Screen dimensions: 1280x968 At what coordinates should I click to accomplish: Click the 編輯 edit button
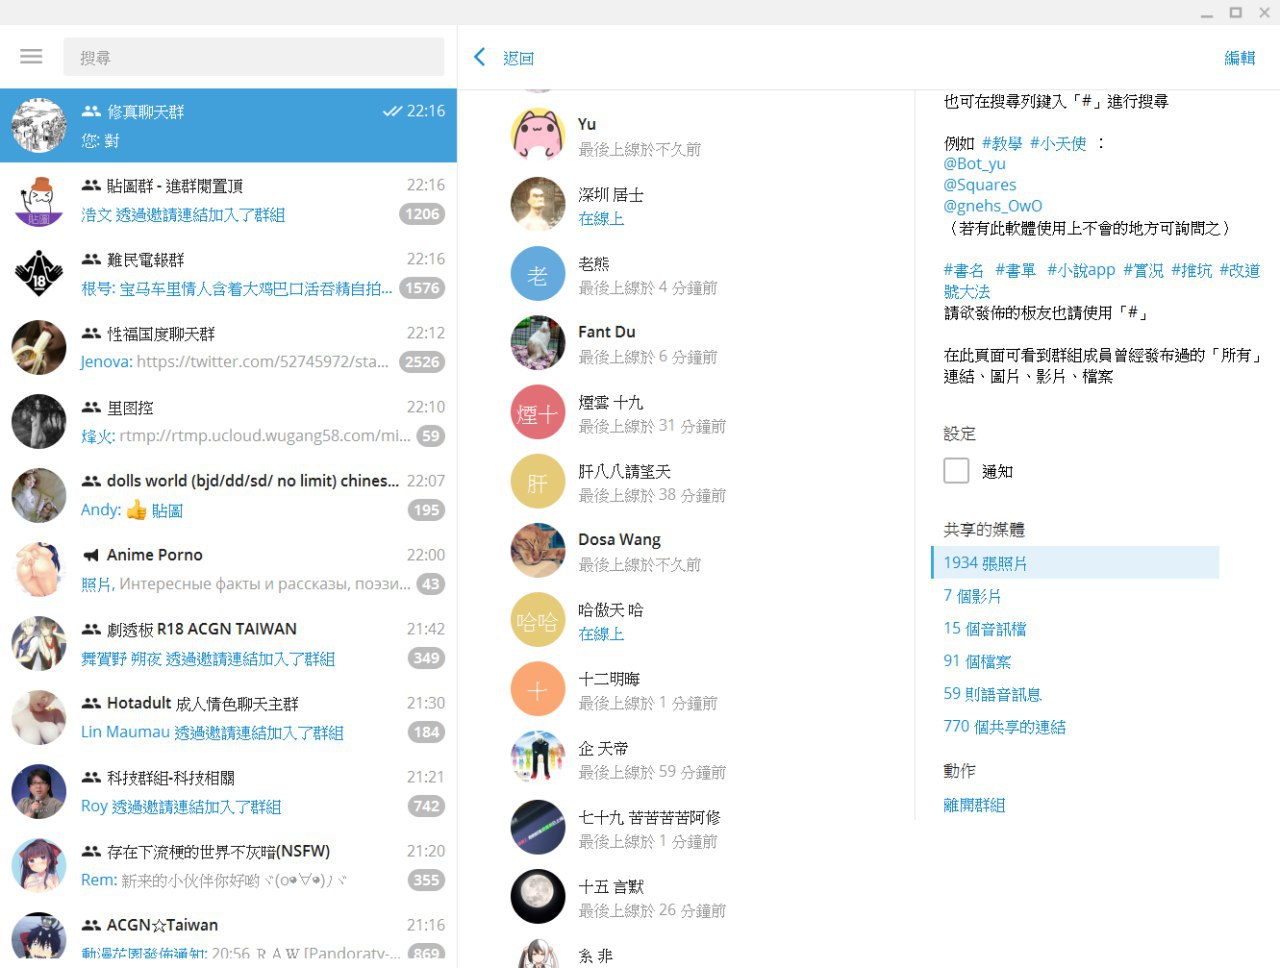[x=1239, y=58]
